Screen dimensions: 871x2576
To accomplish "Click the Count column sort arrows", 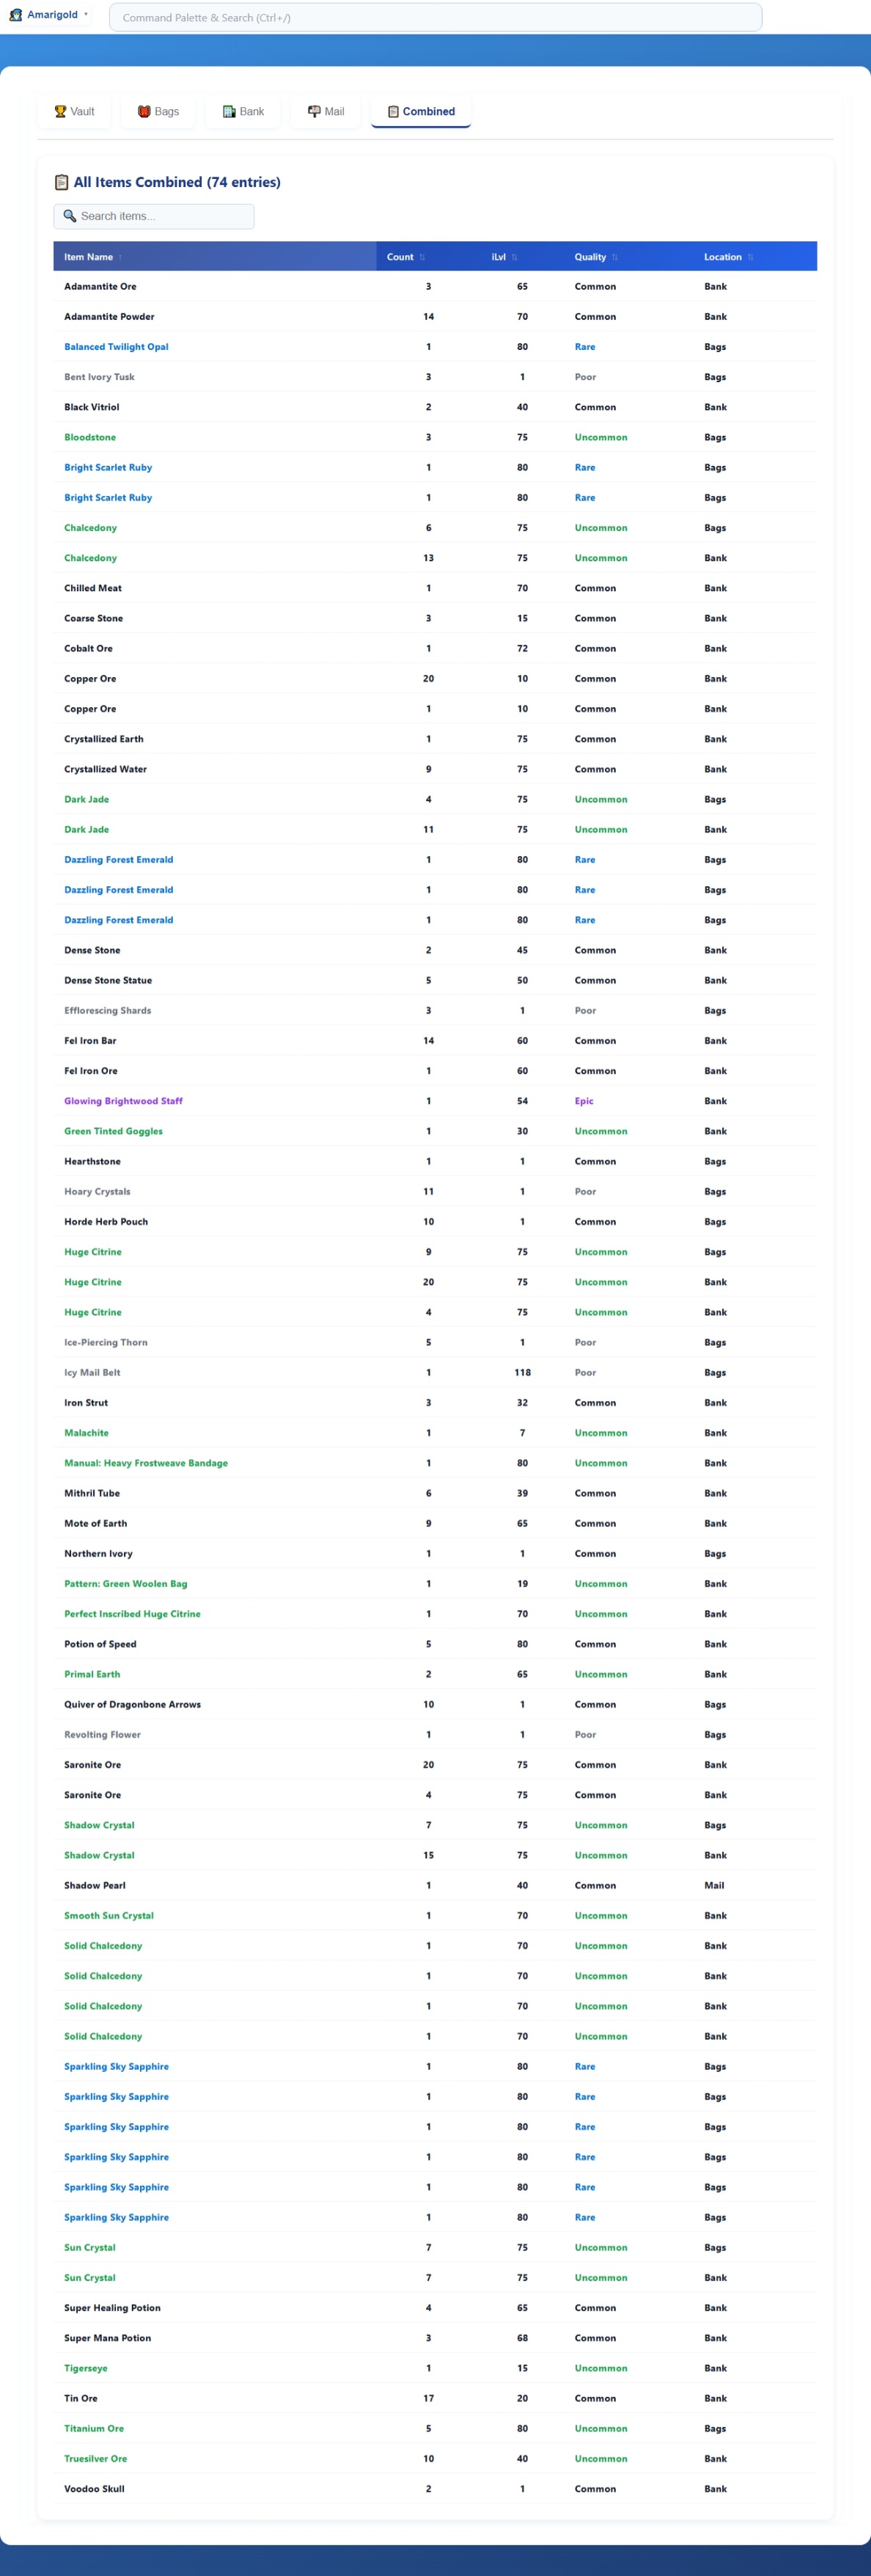I will tap(422, 257).
